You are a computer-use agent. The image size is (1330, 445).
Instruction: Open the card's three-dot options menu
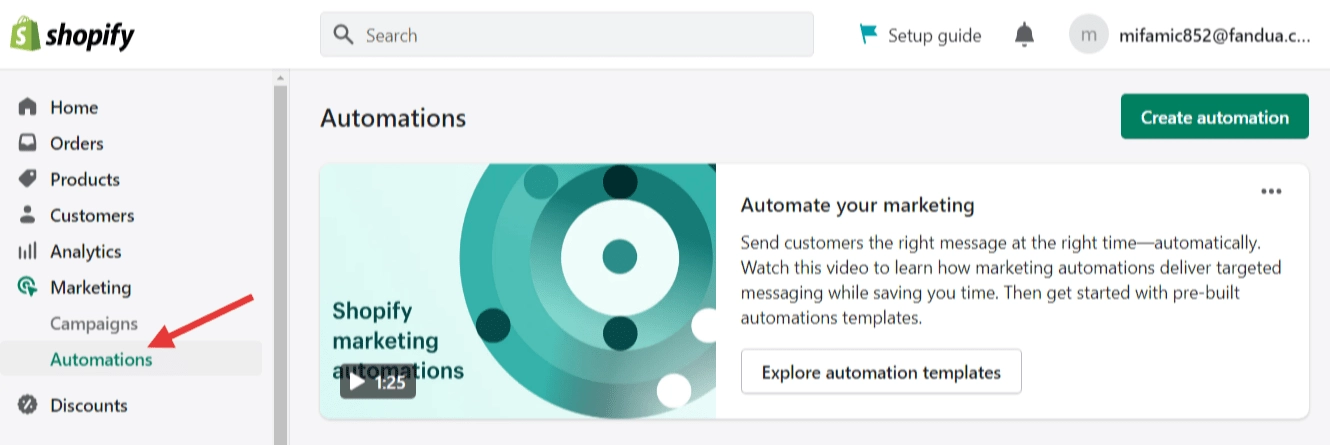pyautogui.click(x=1271, y=192)
